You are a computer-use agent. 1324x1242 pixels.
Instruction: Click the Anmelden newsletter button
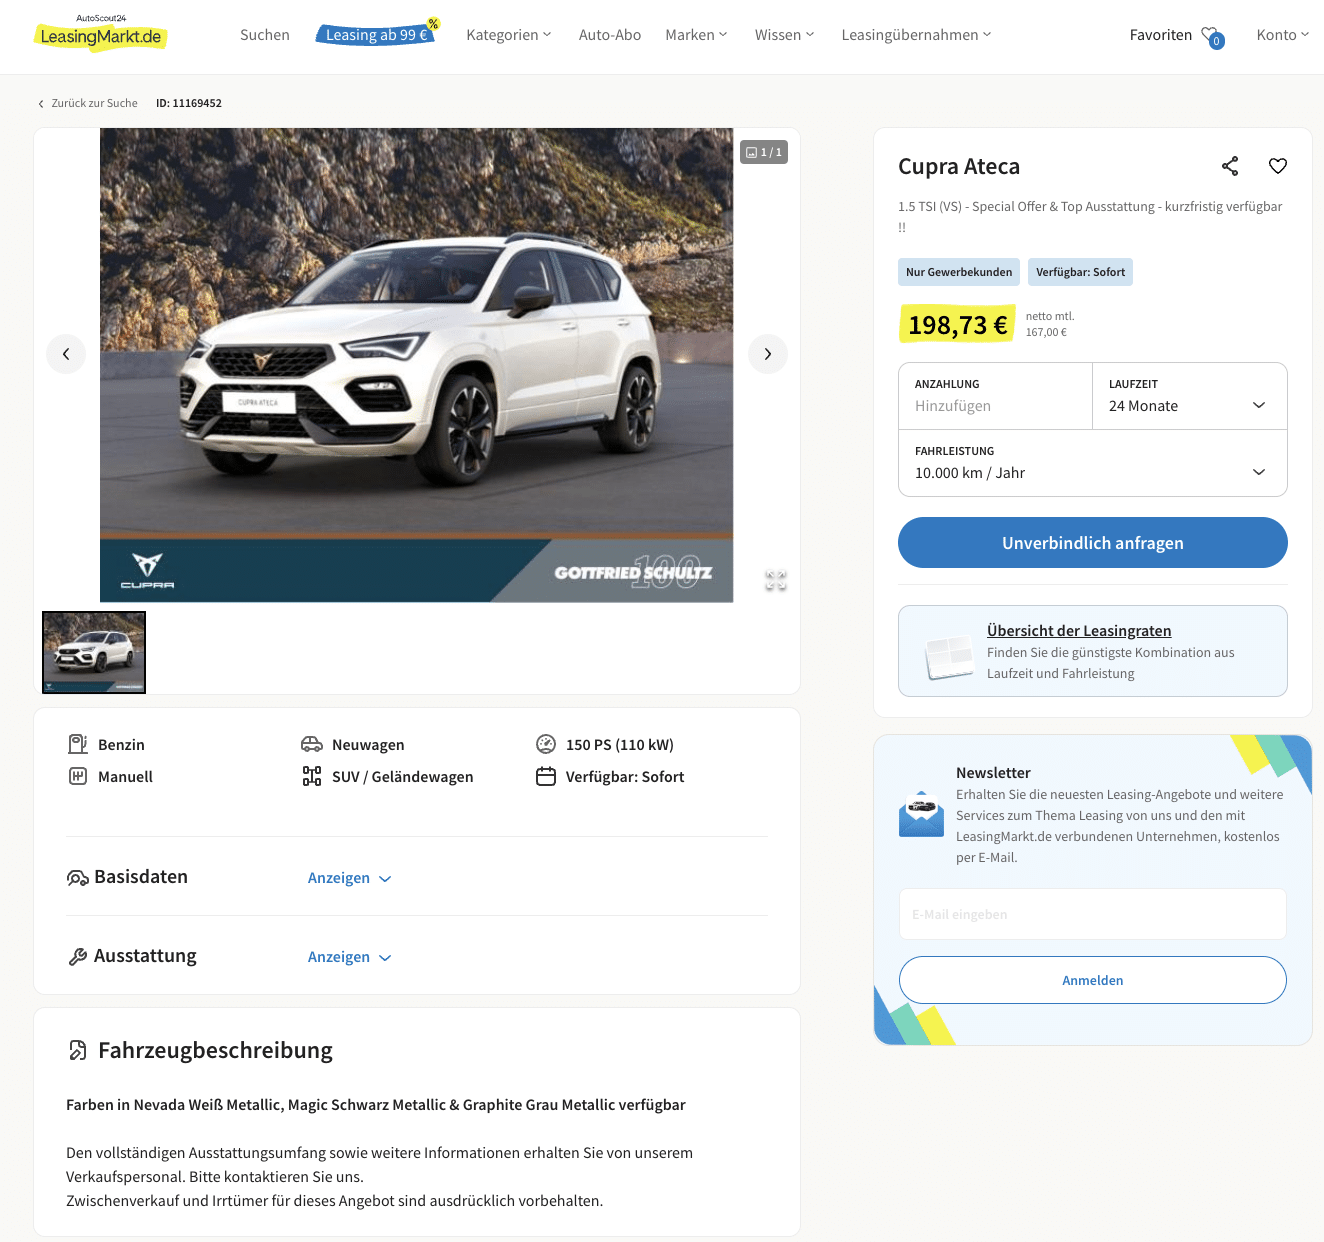pyautogui.click(x=1093, y=980)
